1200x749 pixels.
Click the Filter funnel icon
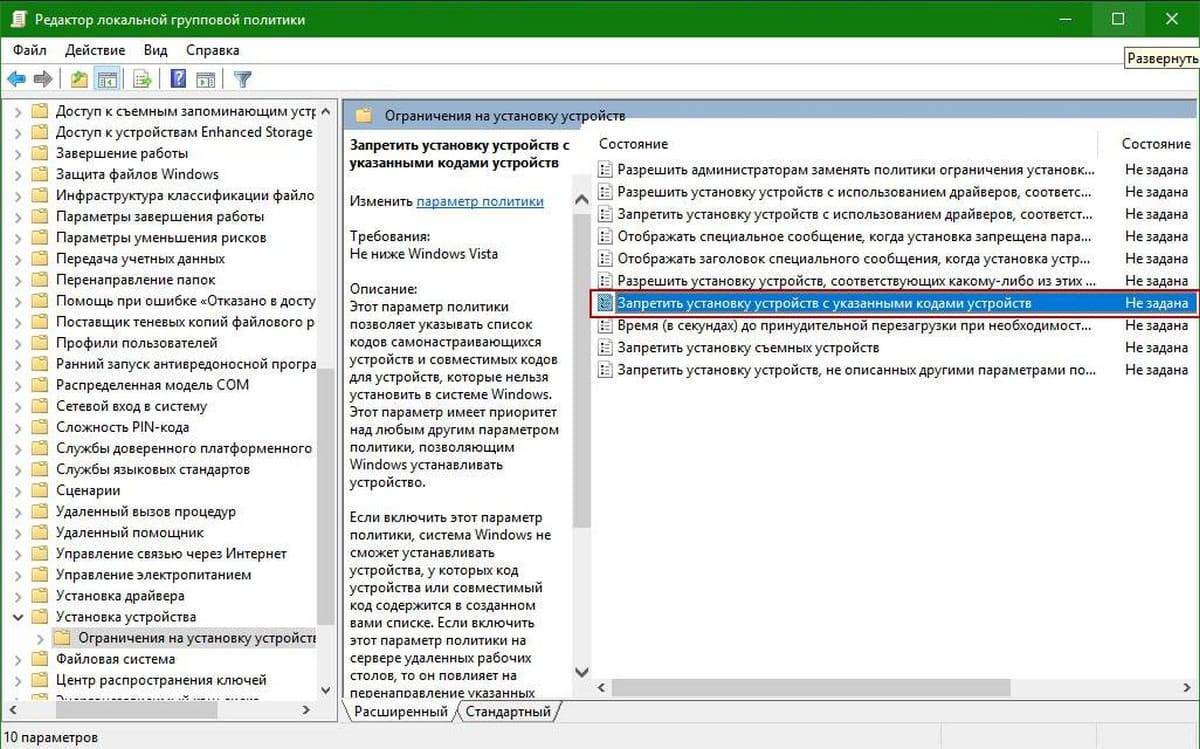pyautogui.click(x=242, y=79)
